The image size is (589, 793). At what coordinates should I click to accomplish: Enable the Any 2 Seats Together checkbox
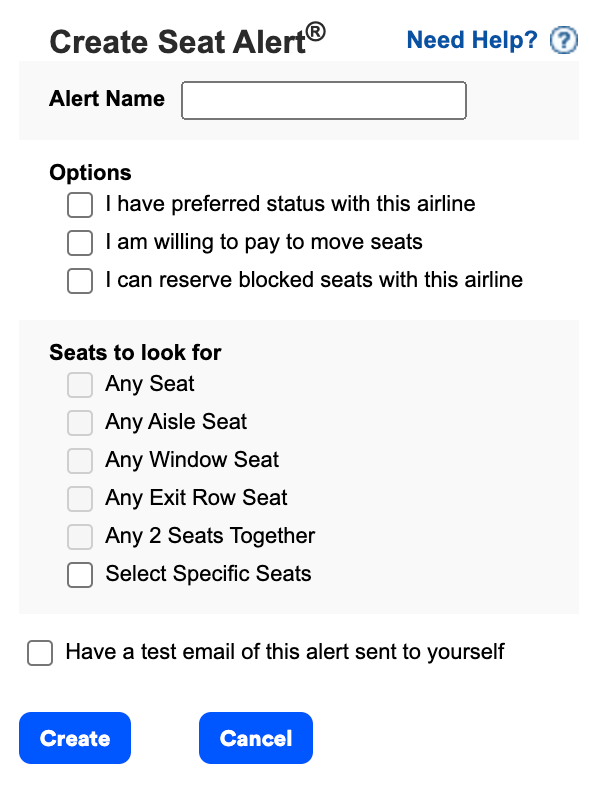[x=80, y=537]
